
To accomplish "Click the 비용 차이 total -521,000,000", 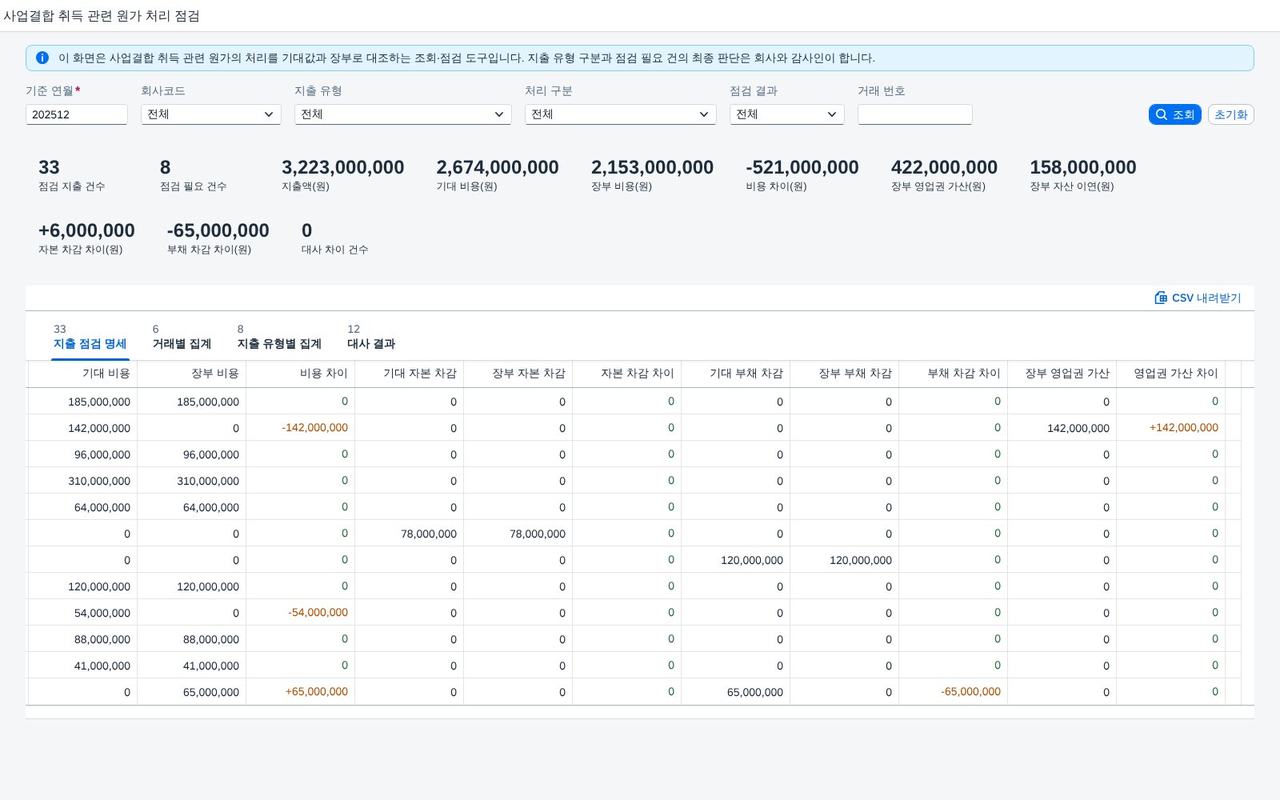I will pyautogui.click(x=802, y=167).
